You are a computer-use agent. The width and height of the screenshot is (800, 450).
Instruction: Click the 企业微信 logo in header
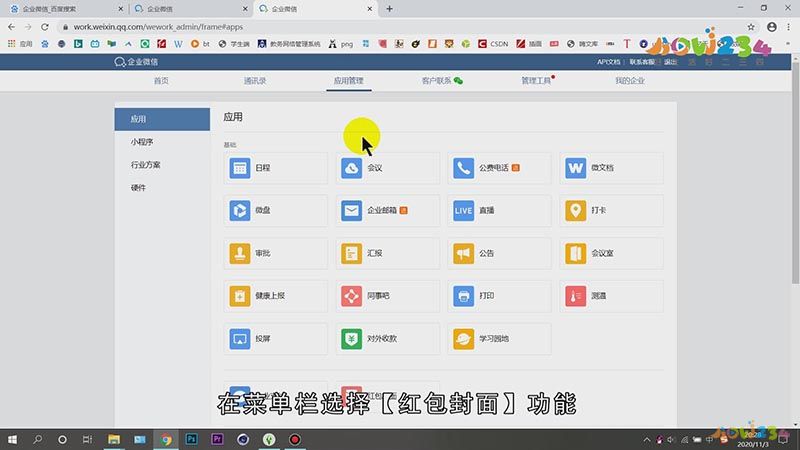136,62
